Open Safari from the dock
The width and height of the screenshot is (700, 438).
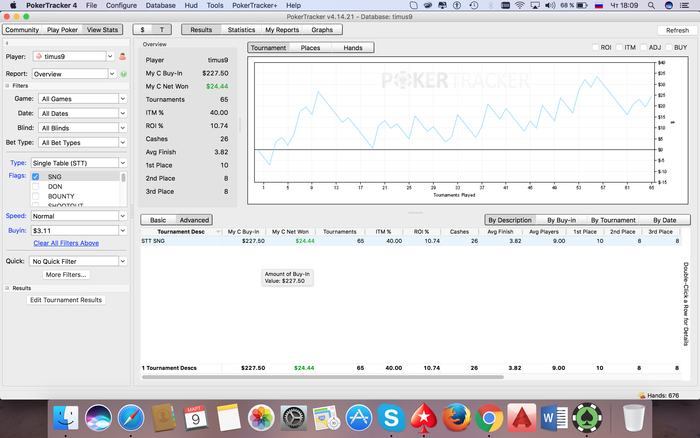click(x=131, y=418)
